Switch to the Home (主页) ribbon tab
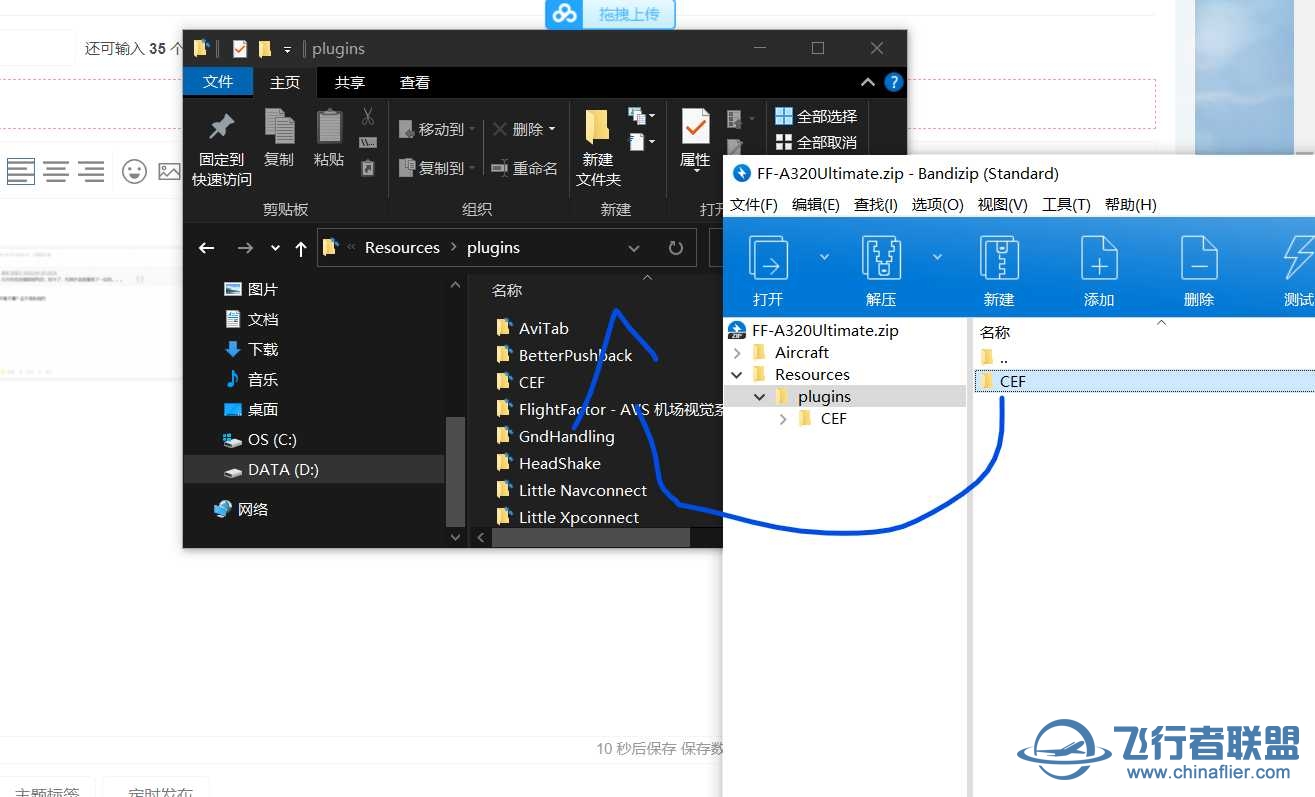1315x797 pixels. (285, 82)
